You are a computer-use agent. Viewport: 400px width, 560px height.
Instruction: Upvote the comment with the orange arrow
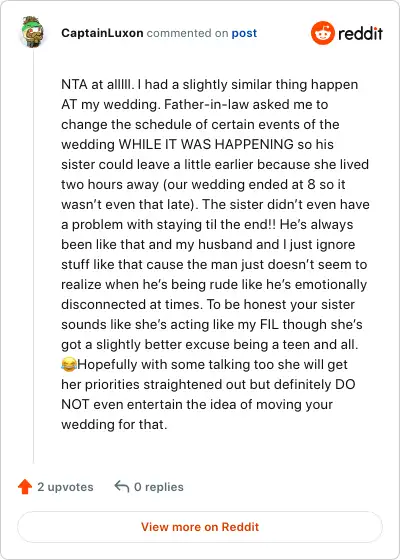[x=25, y=486]
